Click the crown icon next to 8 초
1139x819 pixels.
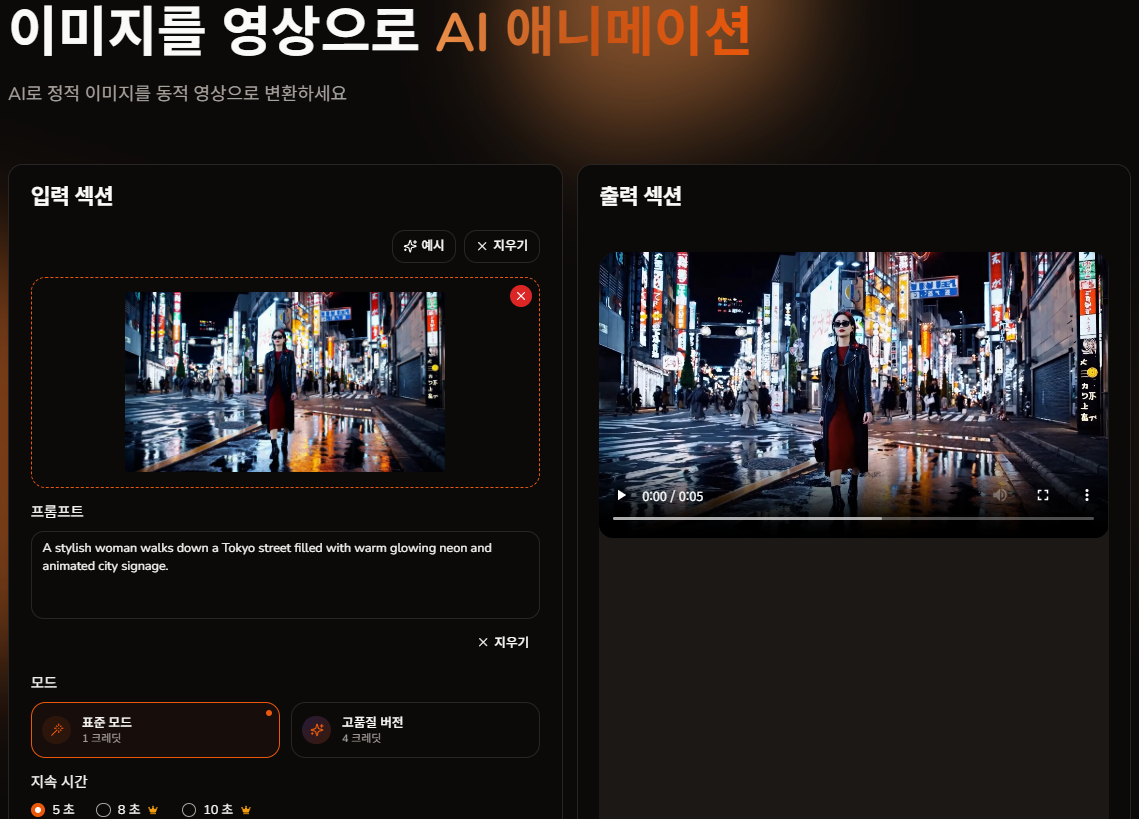(x=153, y=810)
